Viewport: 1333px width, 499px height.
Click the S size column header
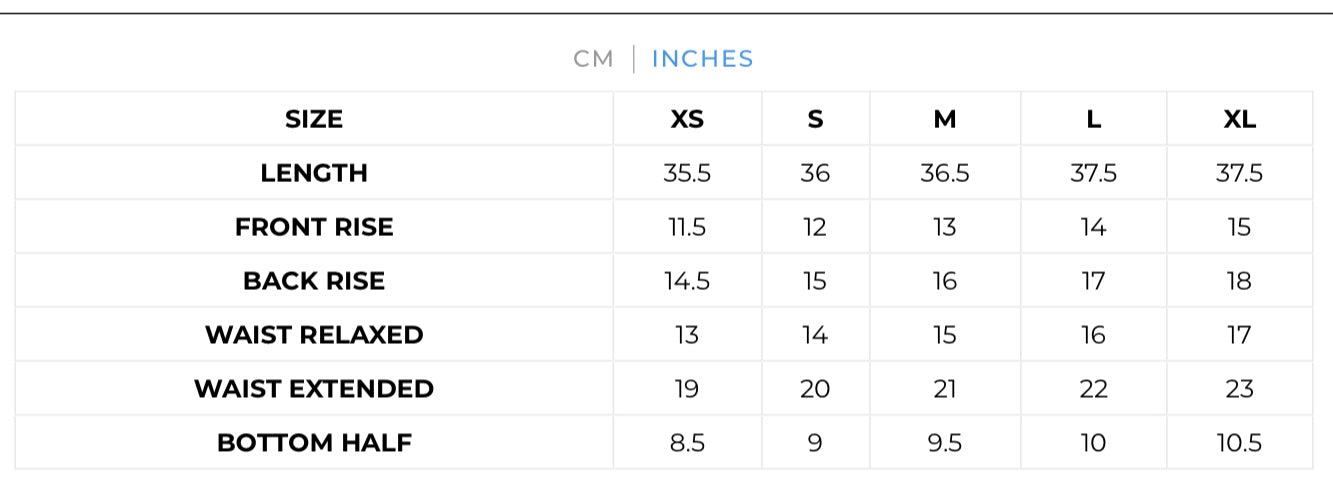click(815, 119)
